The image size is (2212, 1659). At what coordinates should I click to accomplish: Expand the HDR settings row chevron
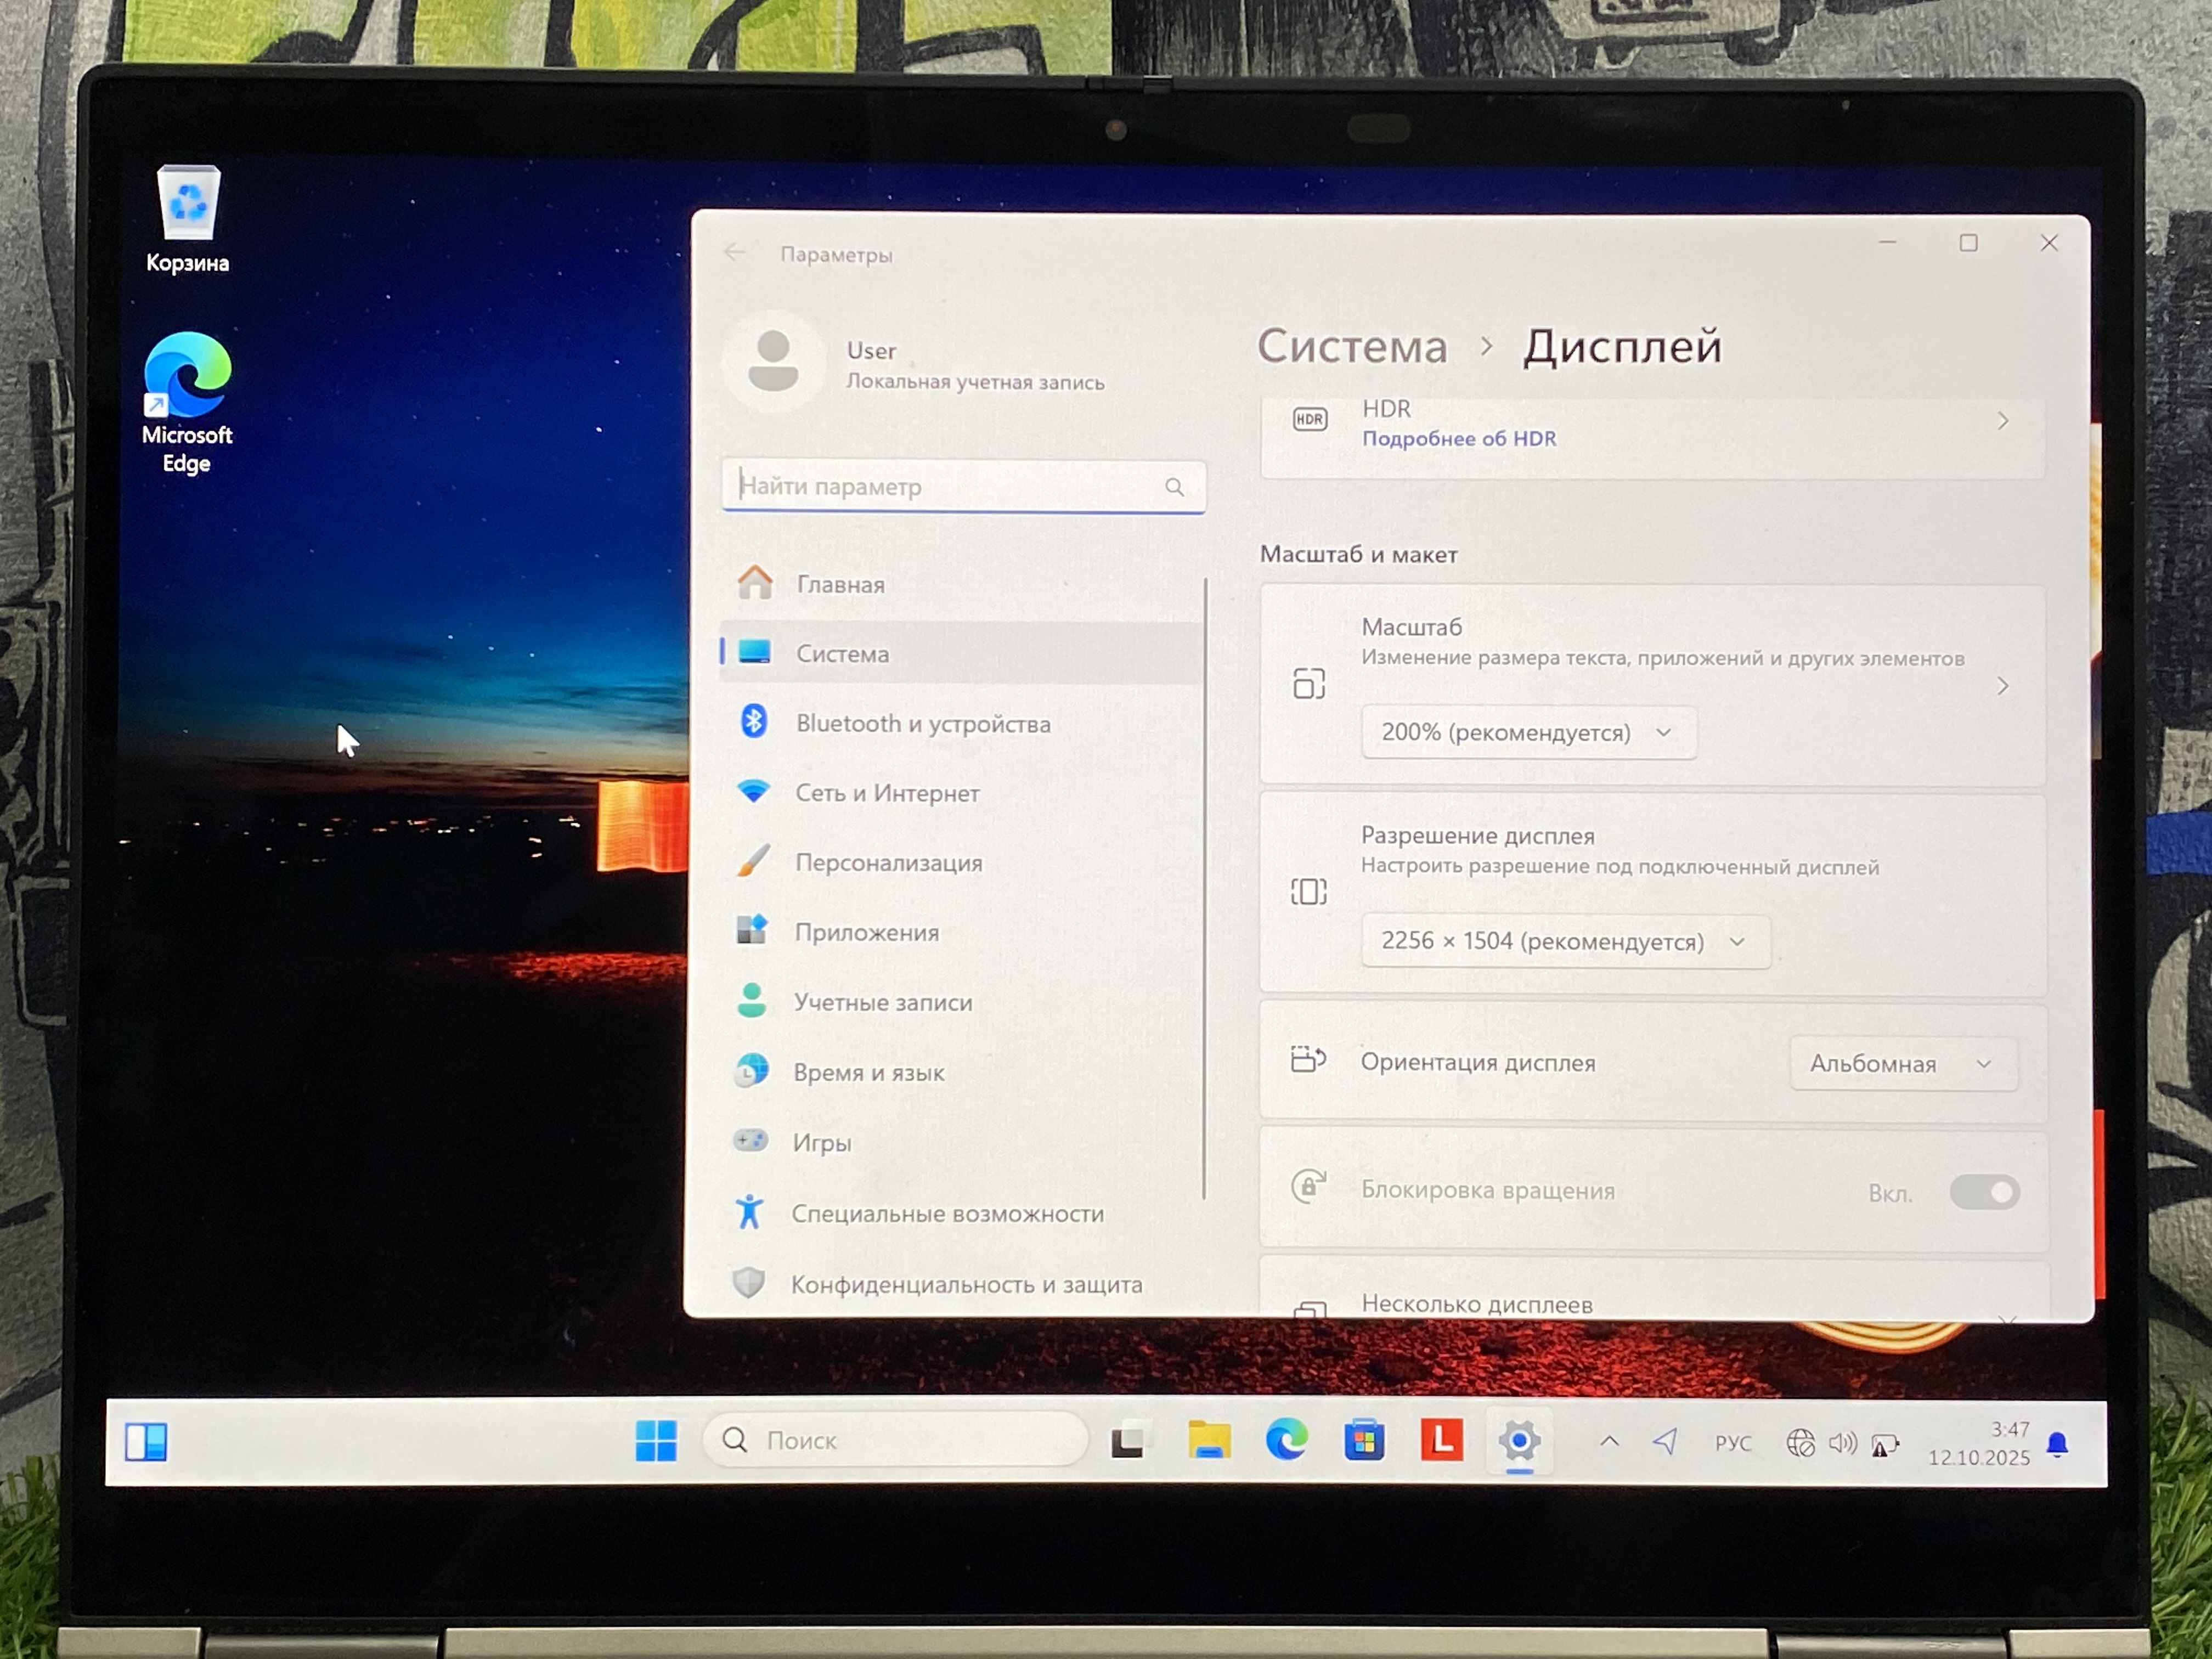click(x=2002, y=422)
